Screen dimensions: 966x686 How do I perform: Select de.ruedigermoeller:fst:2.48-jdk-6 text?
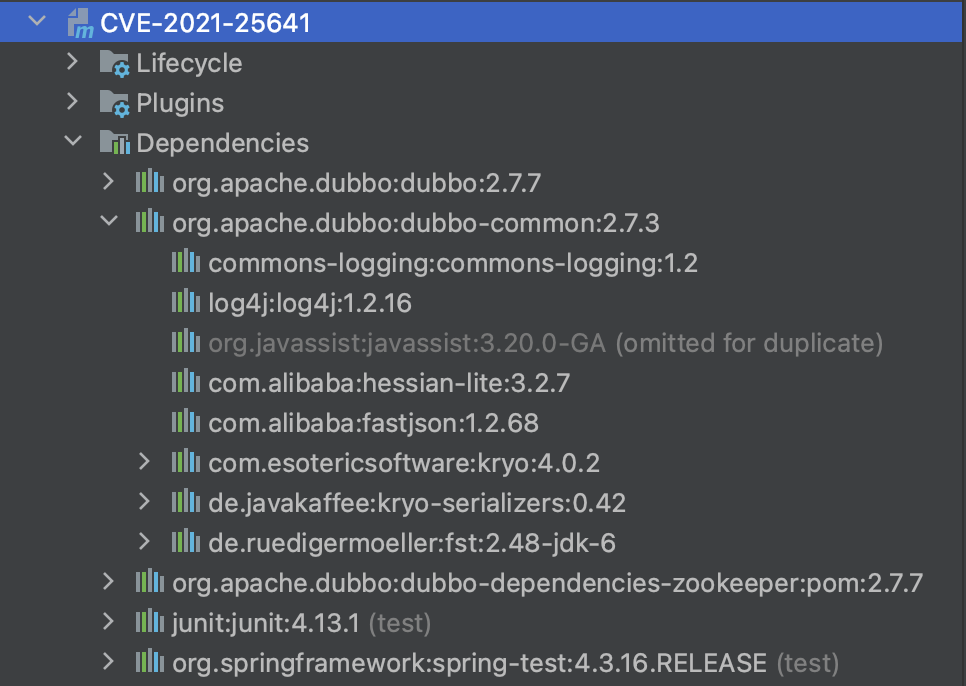[412, 544]
